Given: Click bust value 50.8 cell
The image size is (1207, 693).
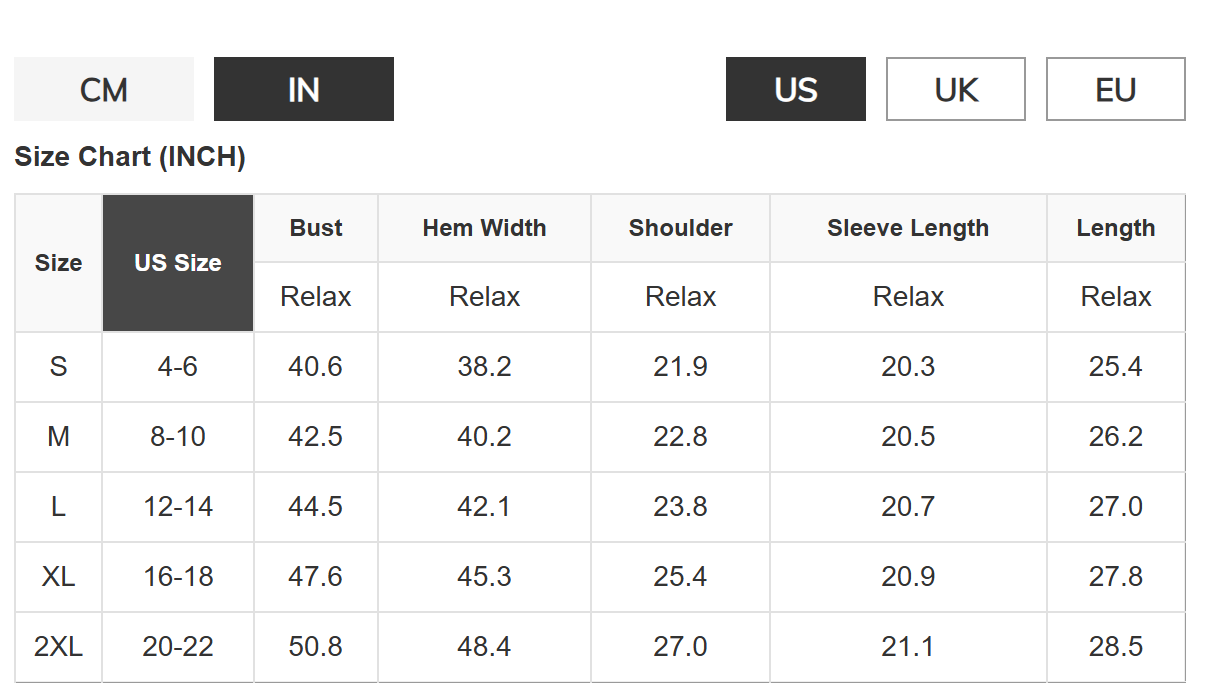Looking at the screenshot, I should (x=316, y=647).
